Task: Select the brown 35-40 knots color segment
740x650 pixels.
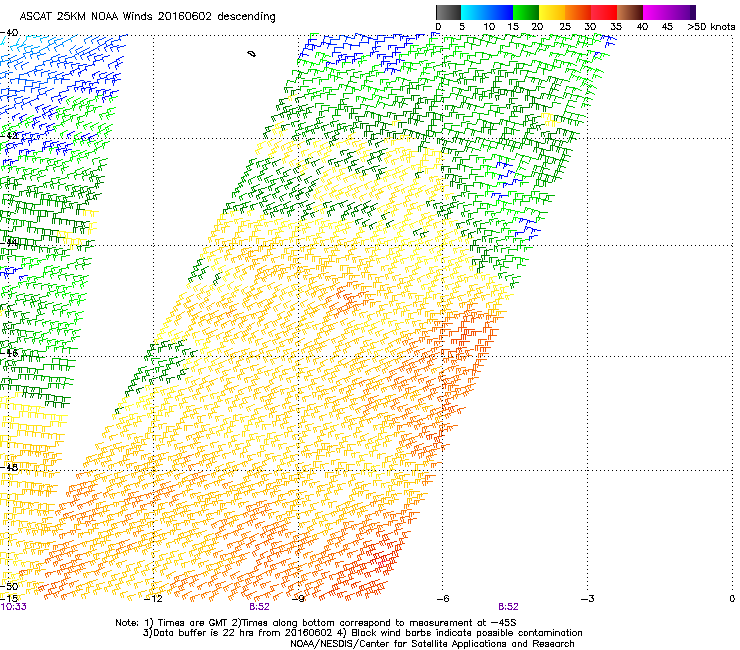Action: point(630,12)
